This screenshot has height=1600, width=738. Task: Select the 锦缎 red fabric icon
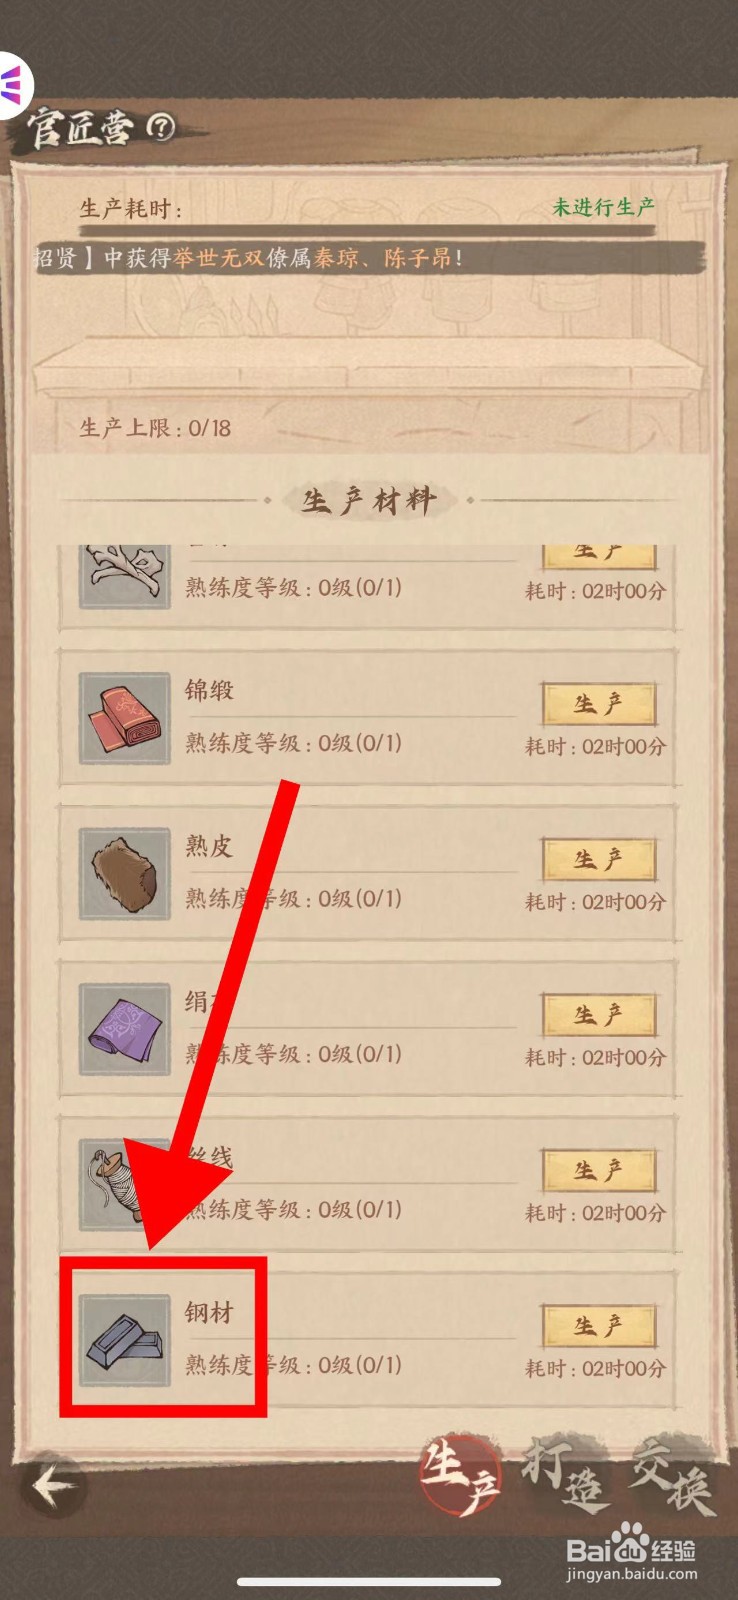coord(124,718)
